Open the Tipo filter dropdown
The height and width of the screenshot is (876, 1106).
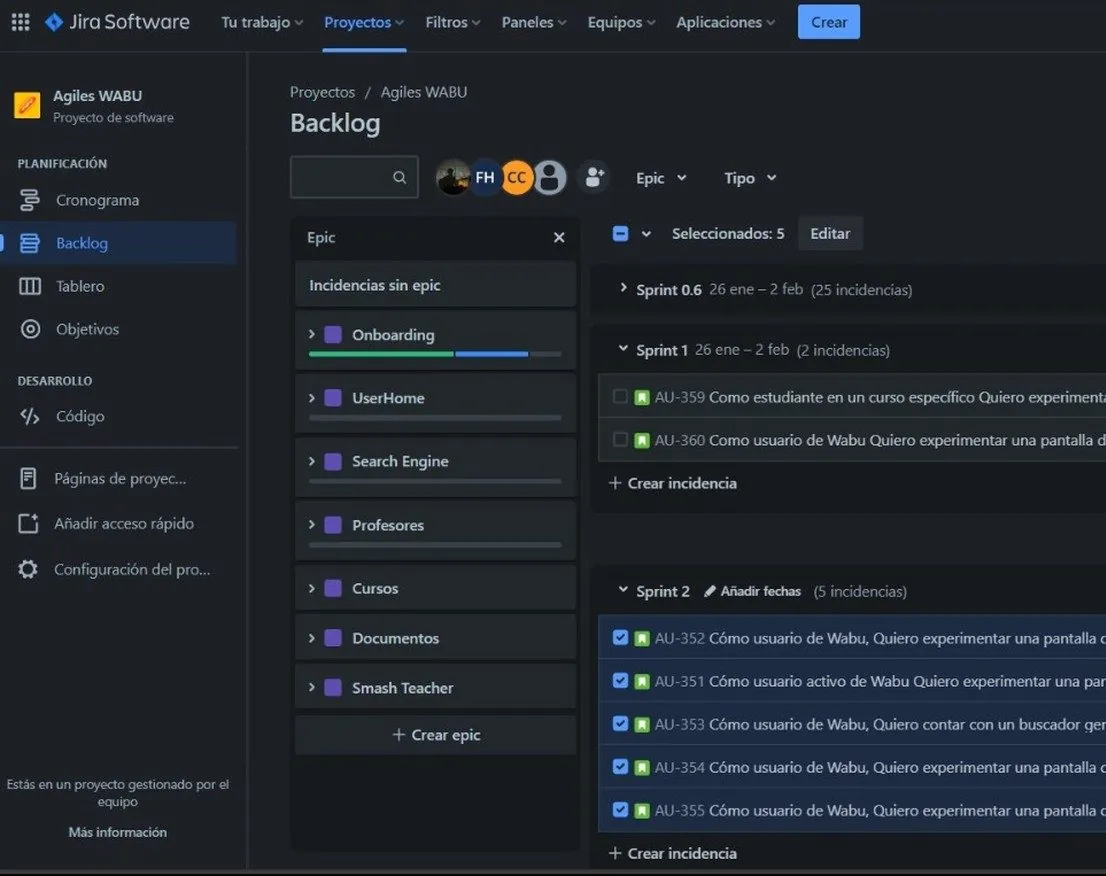[750, 178]
